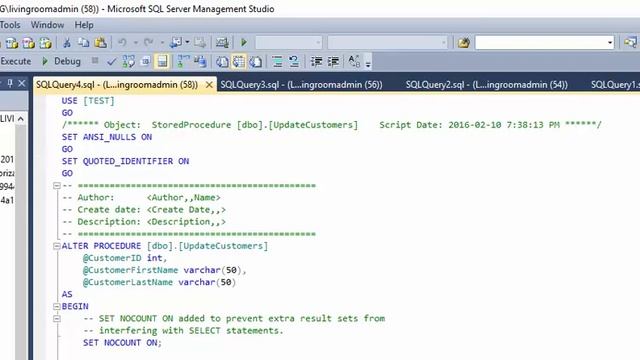Click the USE [TEST] line
The image size is (640, 360).
coord(88,101)
